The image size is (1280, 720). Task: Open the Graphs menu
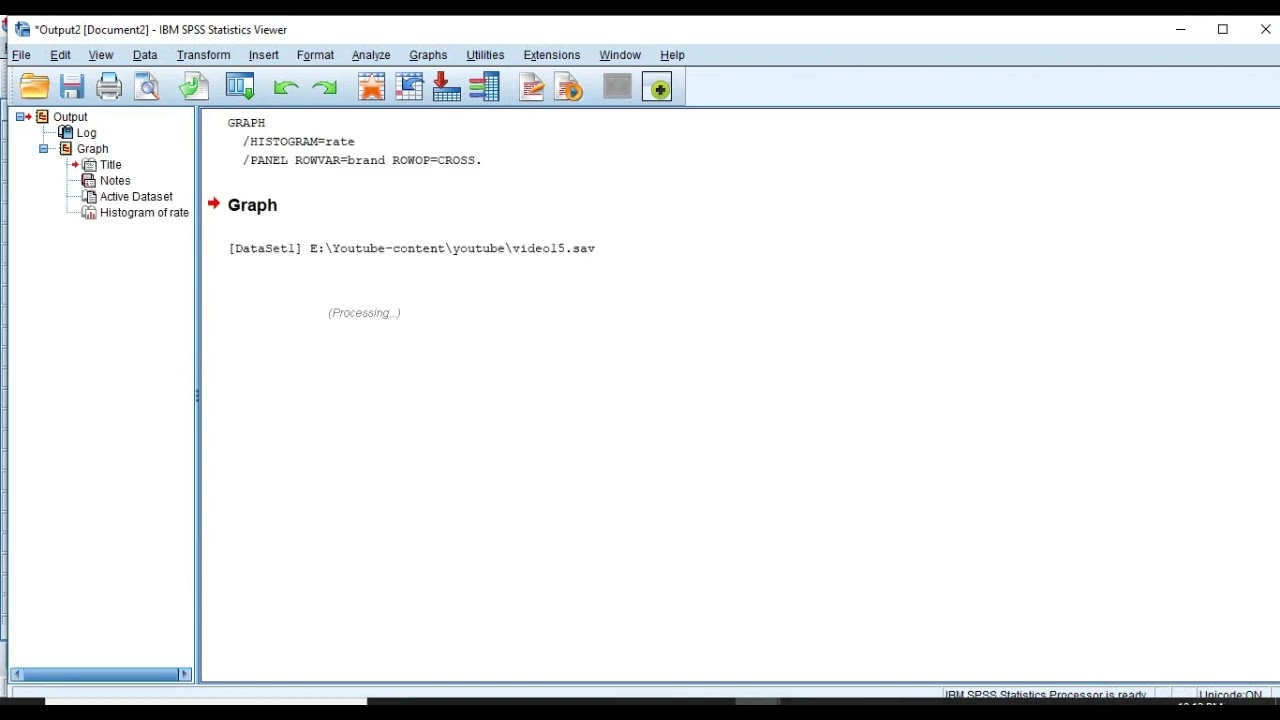(428, 55)
